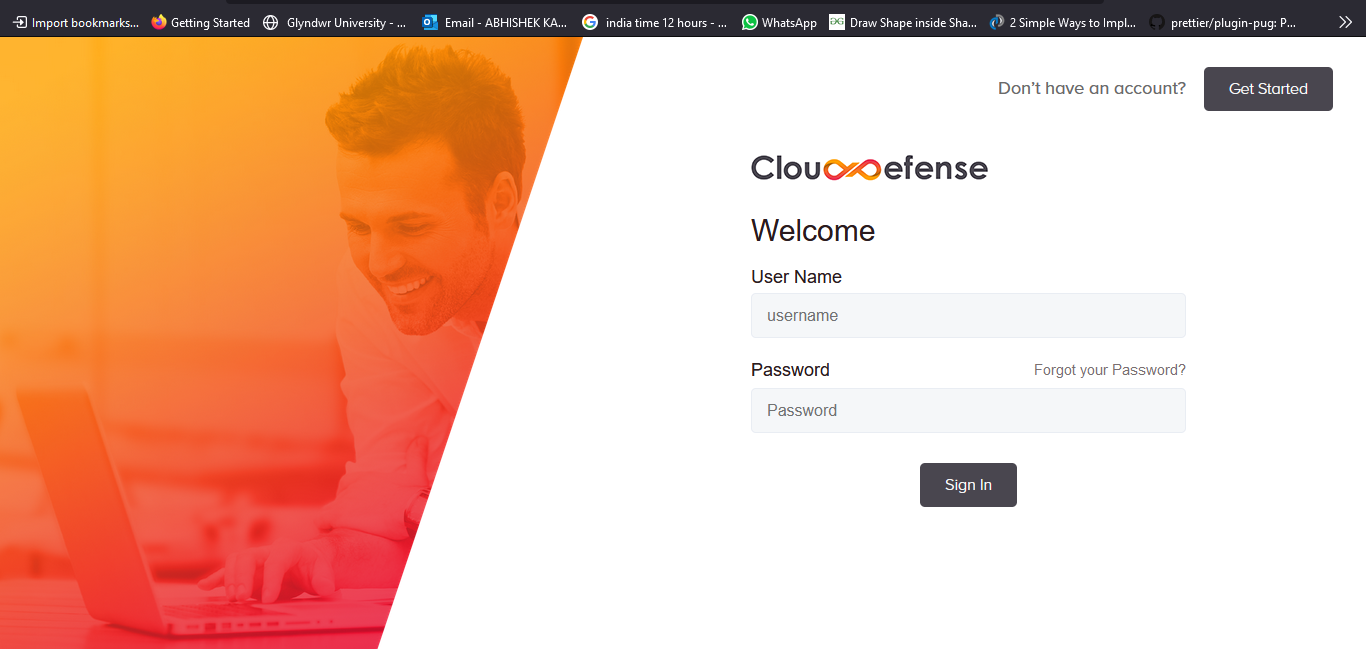The height and width of the screenshot is (649, 1366).
Task: Click the Excel icon on Draw Shape bookmark
Action: coord(836,21)
